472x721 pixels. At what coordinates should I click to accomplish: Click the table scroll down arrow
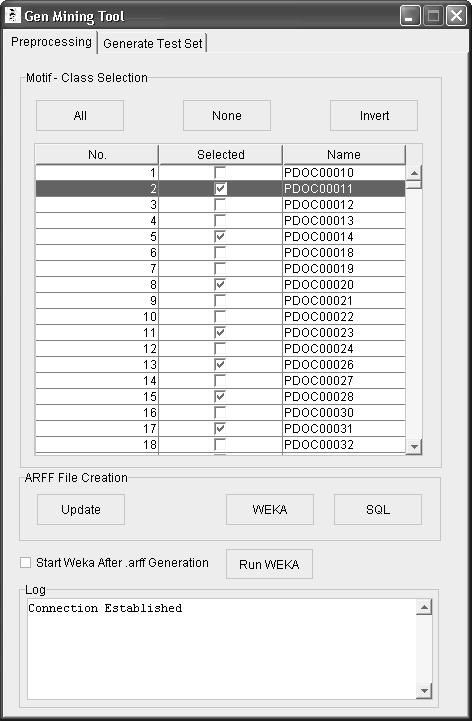click(414, 446)
